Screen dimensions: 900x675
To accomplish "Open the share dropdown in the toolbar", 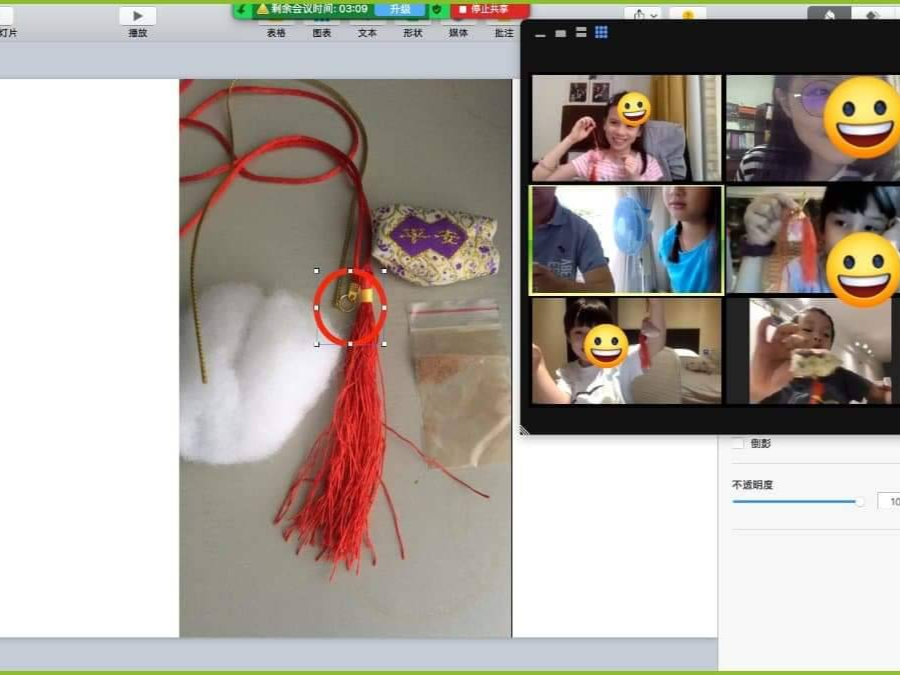I will tap(642, 15).
